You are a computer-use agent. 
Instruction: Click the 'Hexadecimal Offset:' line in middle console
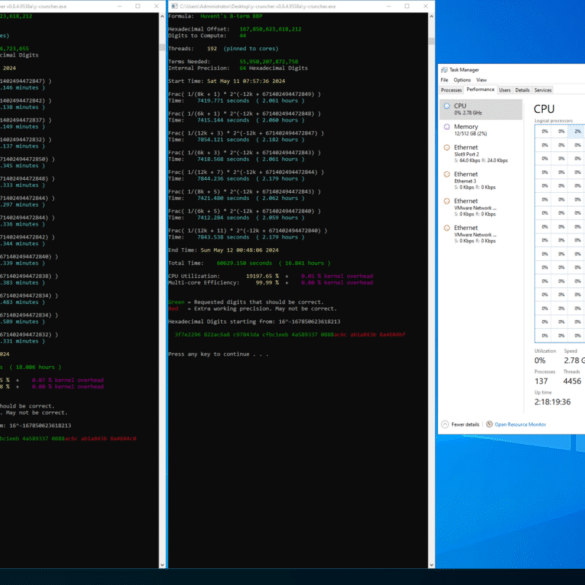pos(235,29)
